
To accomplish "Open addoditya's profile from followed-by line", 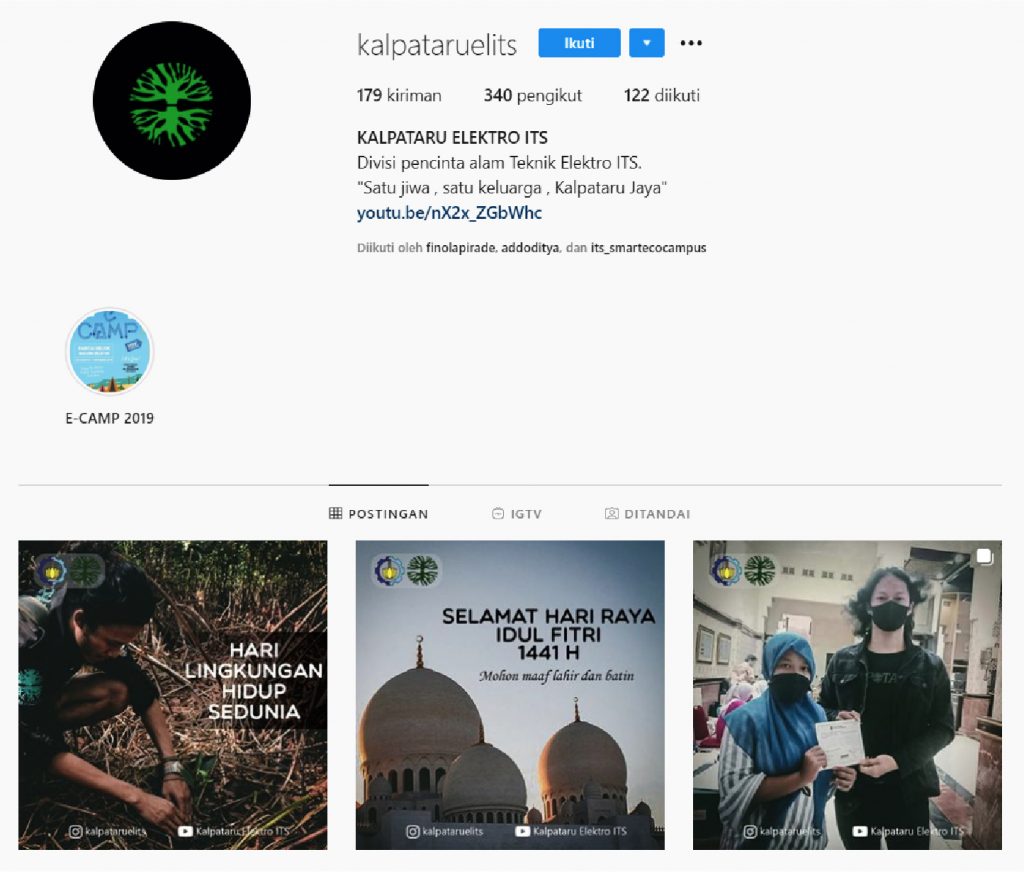I will pyautogui.click(x=530, y=248).
